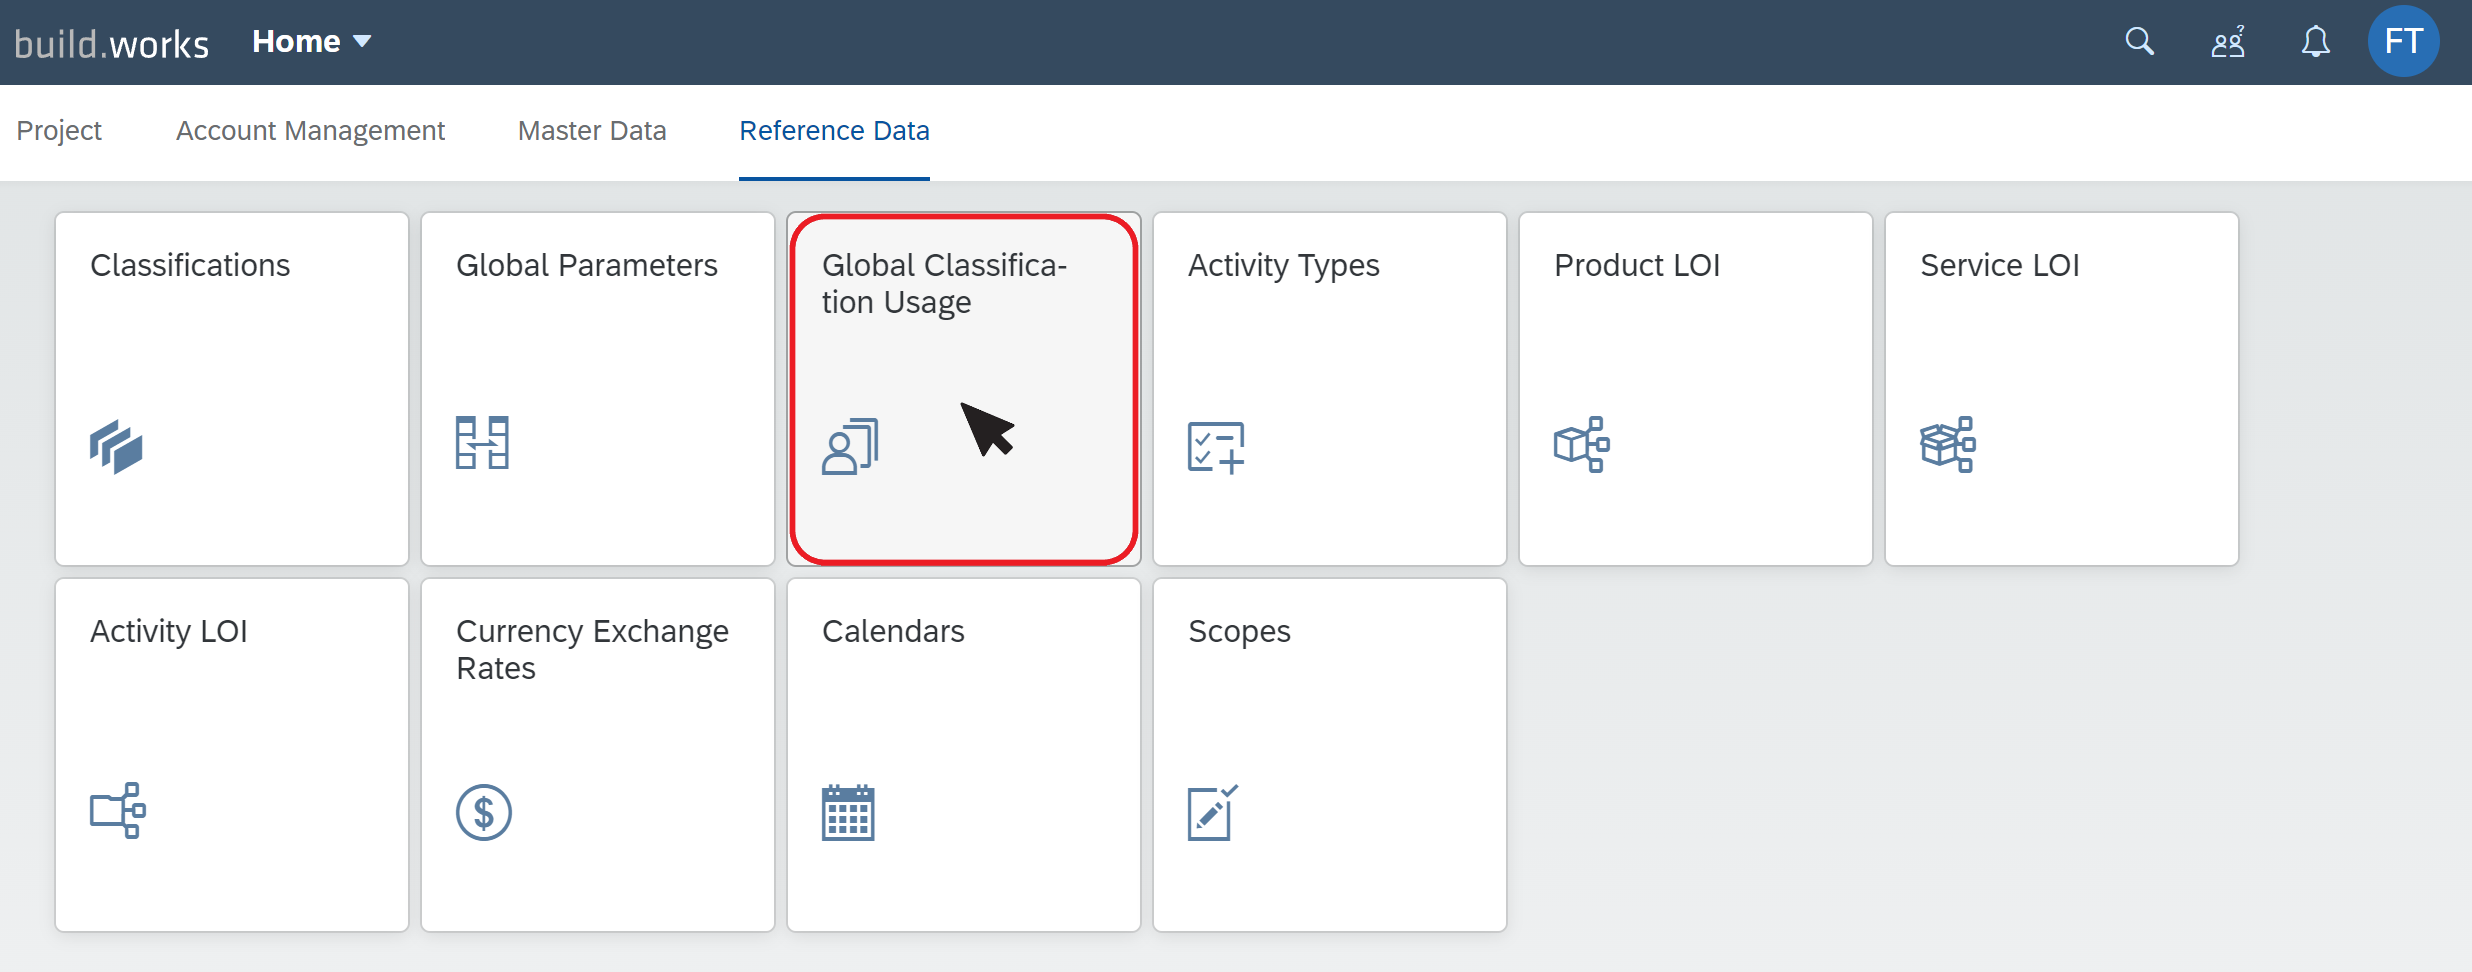
Task: Click the Global Parameters grid icon
Action: [x=483, y=442]
